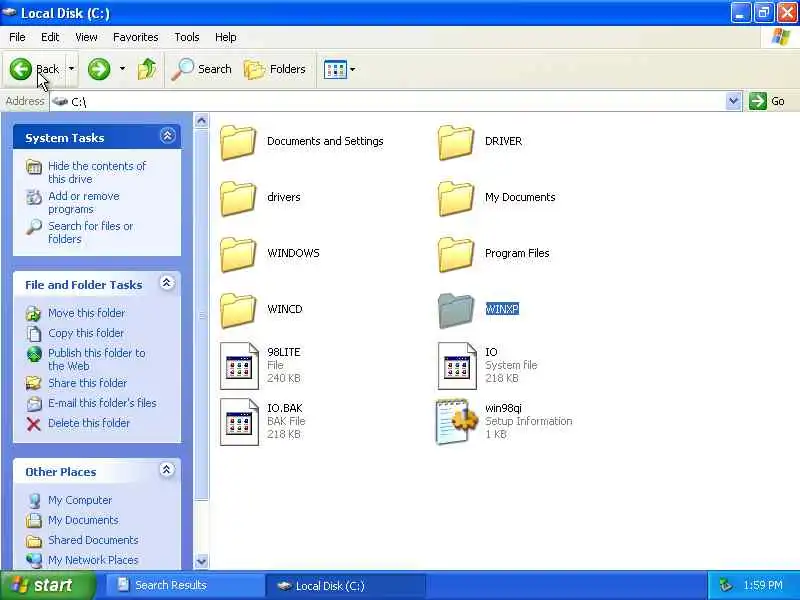This screenshot has height=600, width=800.
Task: Open the Search toolbar button
Action: (x=202, y=69)
